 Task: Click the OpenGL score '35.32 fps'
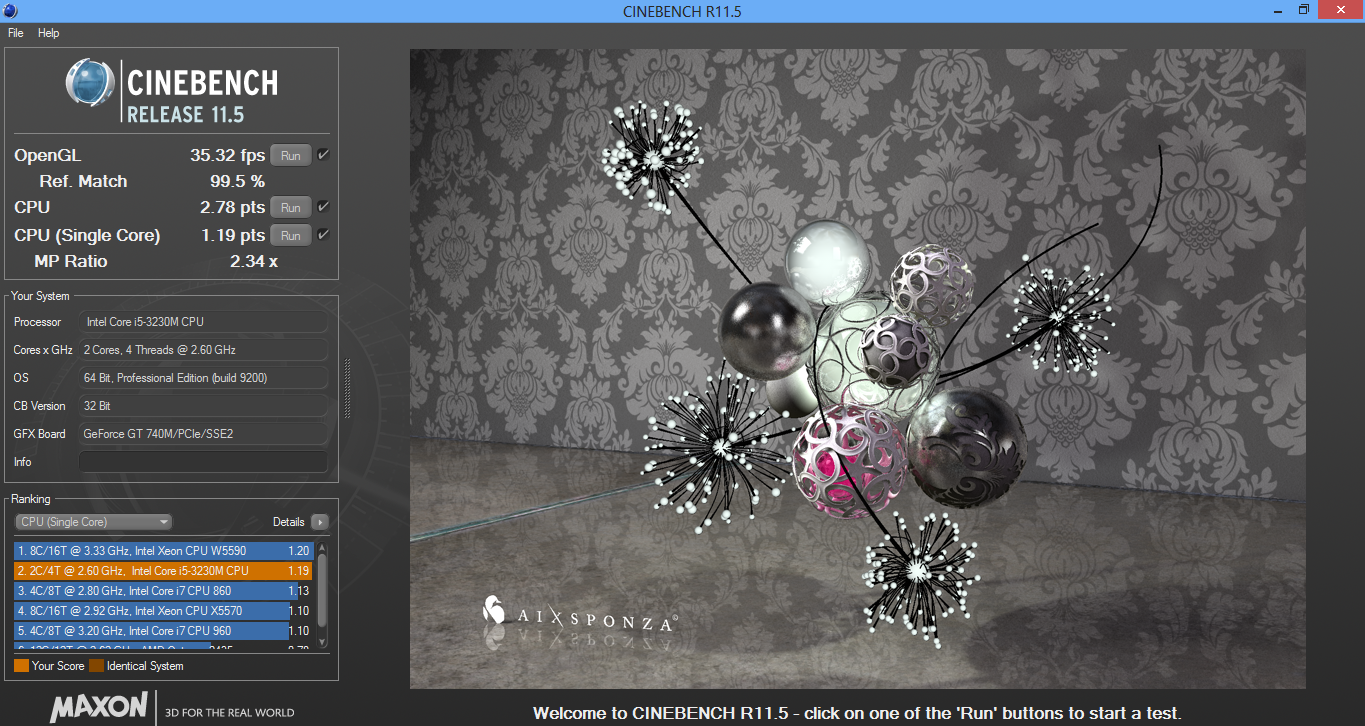227,155
